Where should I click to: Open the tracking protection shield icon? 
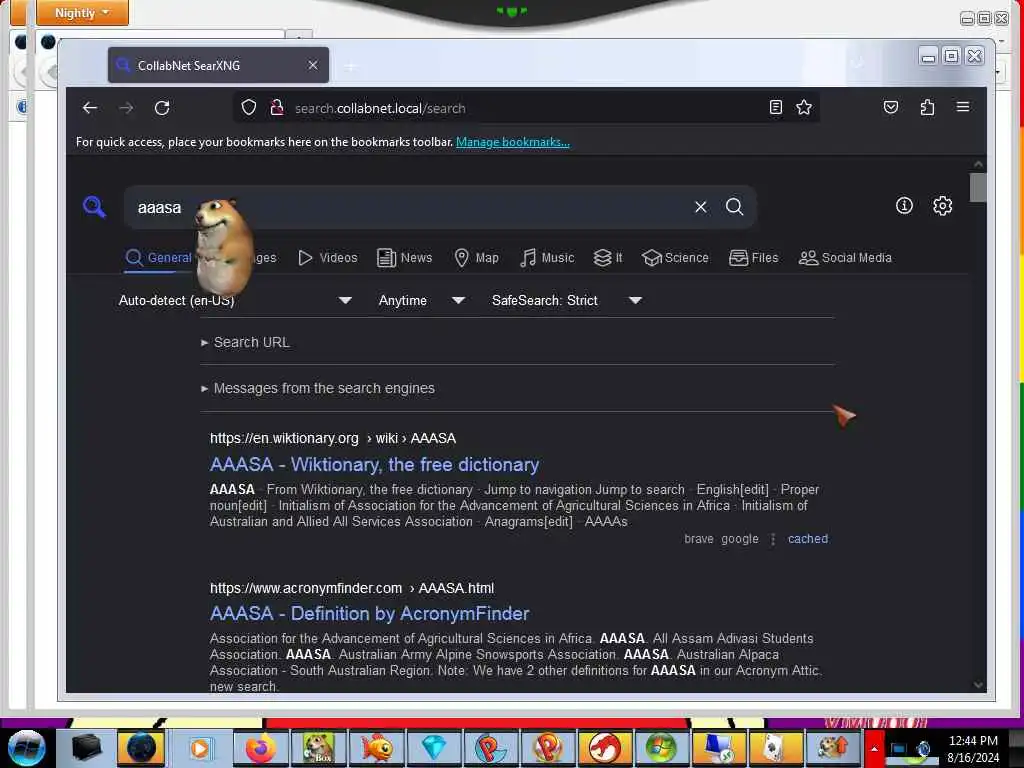click(249, 107)
